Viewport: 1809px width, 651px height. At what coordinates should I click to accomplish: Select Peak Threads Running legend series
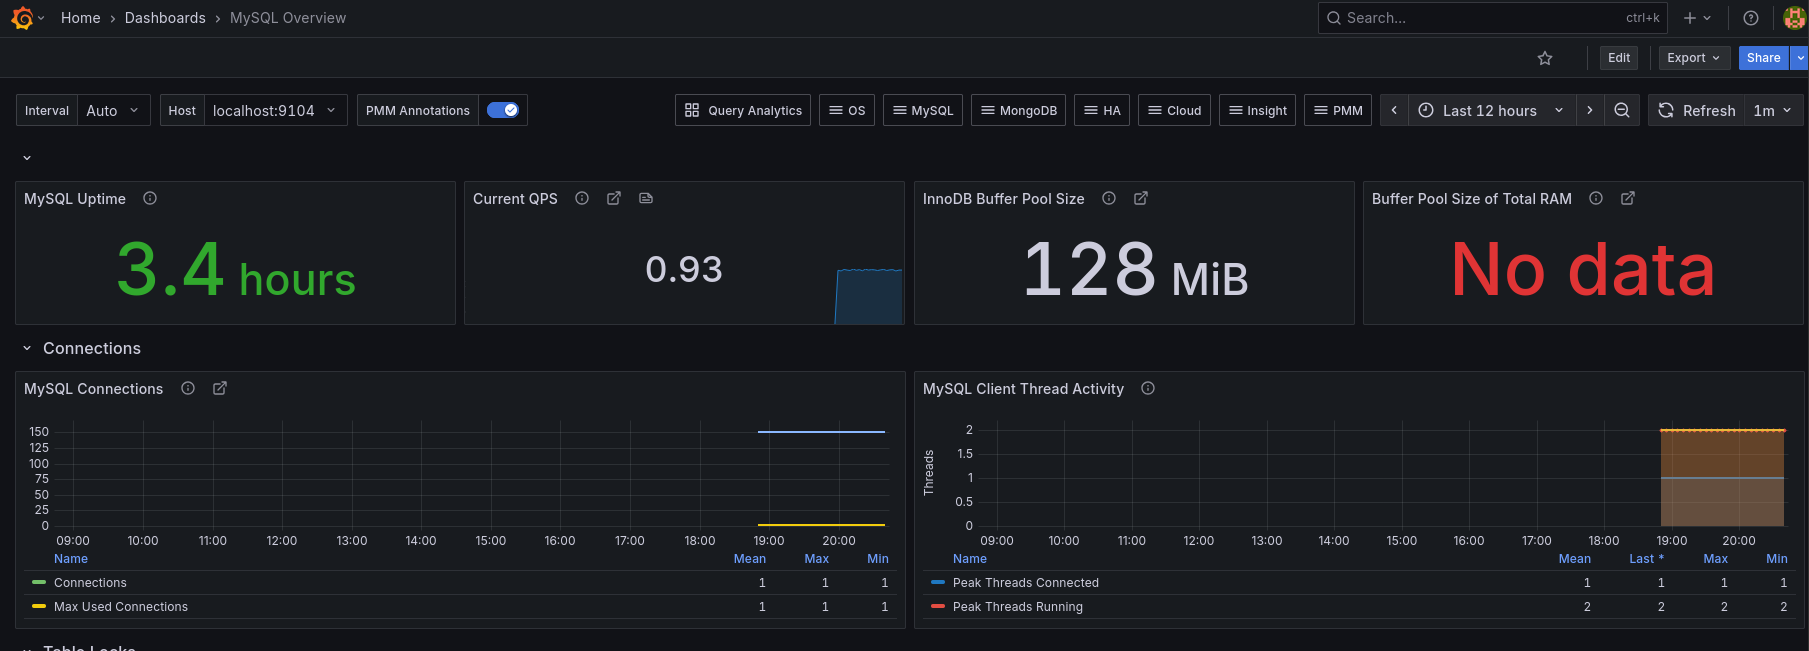[1018, 607]
